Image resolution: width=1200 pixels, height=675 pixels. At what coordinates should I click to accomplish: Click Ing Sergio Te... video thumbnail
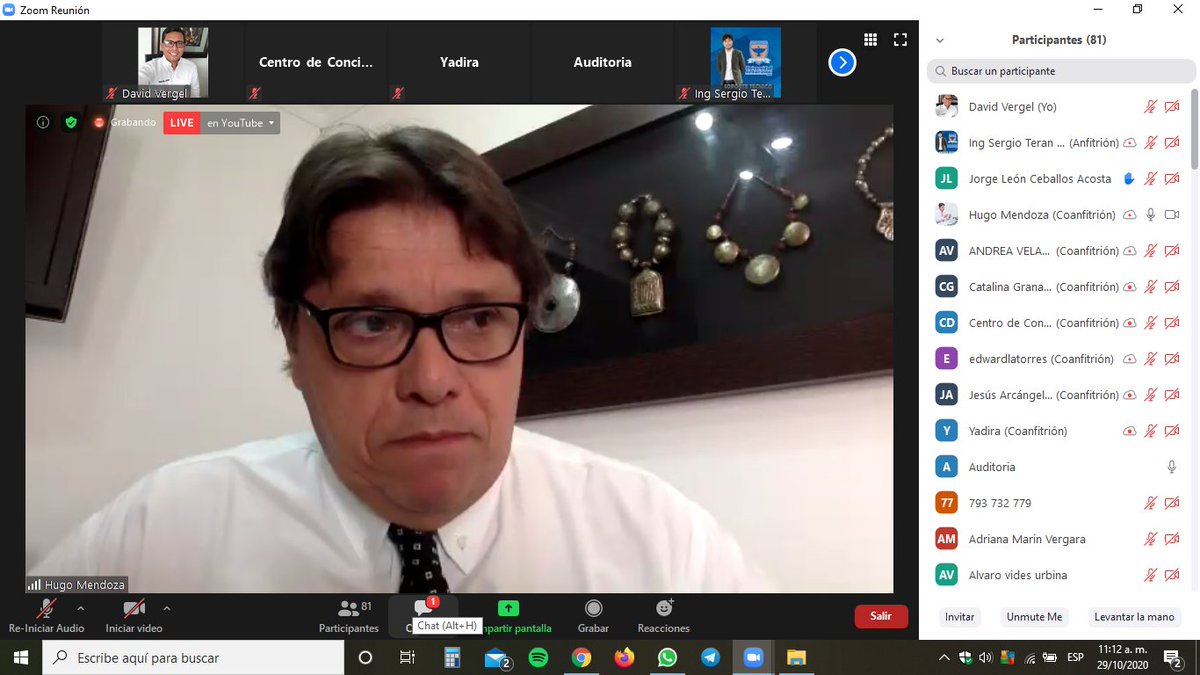745,63
